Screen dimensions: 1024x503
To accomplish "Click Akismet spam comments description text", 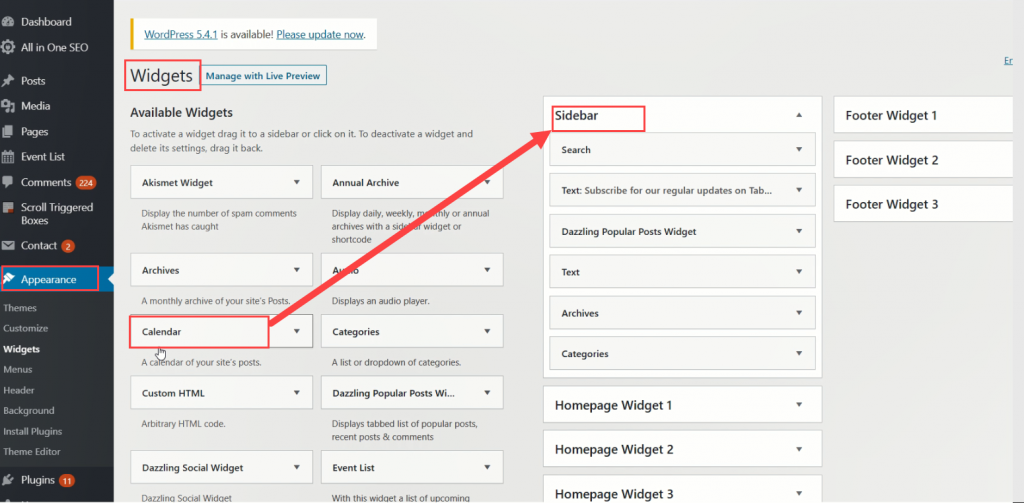I will 219,219.
